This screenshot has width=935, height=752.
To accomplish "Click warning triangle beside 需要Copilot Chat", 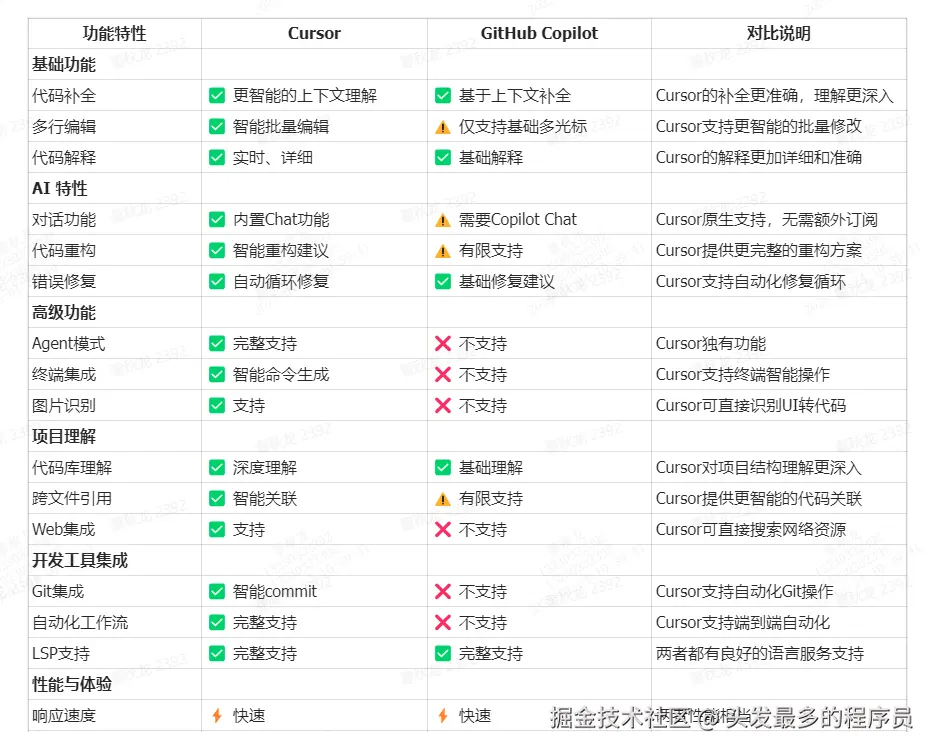I will point(443,220).
